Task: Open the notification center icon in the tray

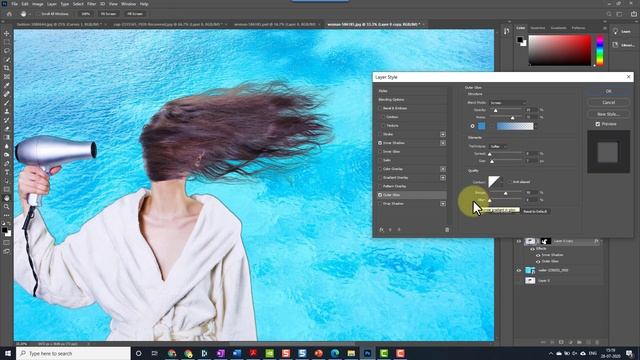Action: pos(629,353)
